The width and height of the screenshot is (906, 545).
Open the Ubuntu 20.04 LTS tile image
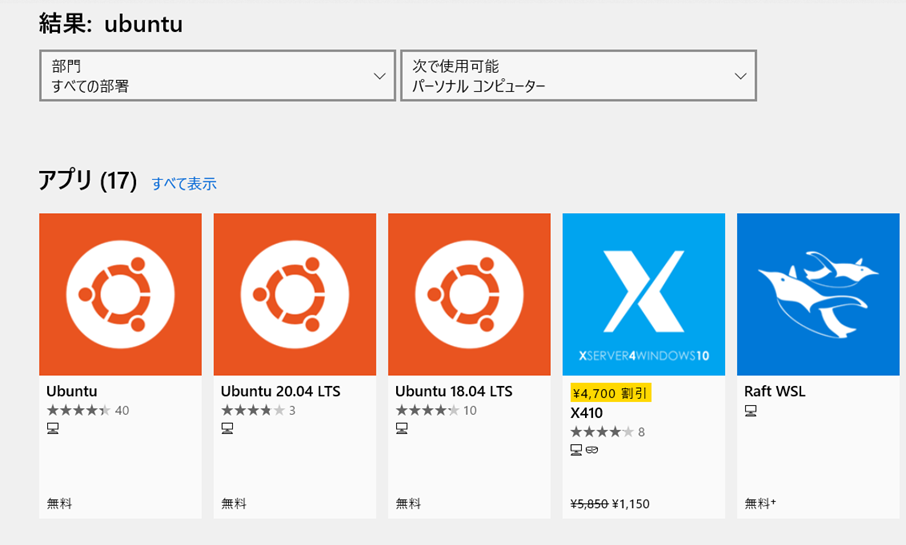click(x=295, y=294)
